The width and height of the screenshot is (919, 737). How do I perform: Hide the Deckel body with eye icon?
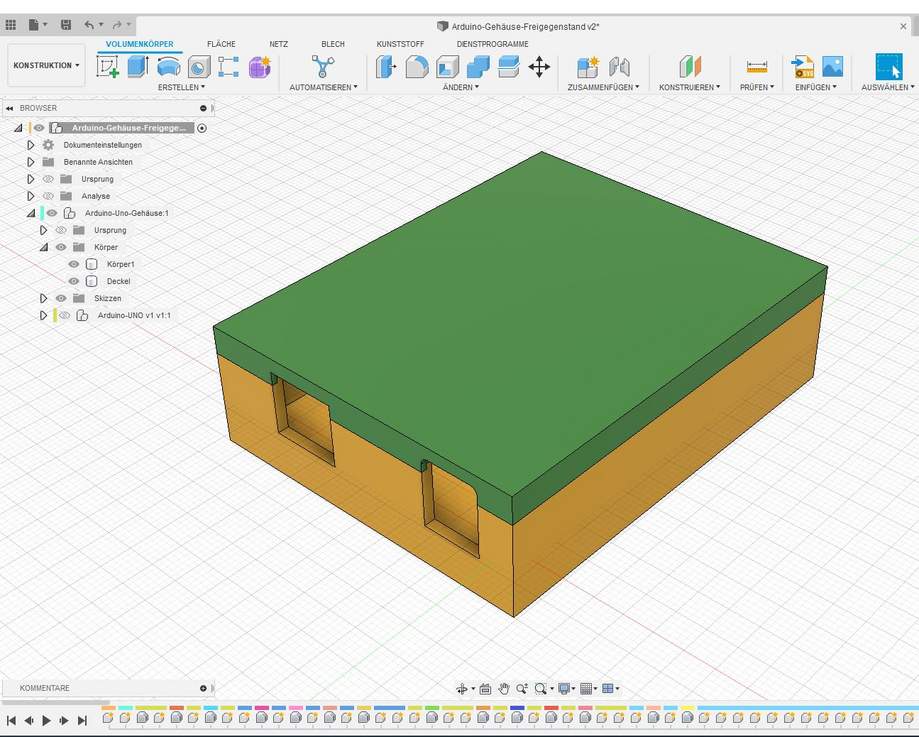(x=74, y=281)
